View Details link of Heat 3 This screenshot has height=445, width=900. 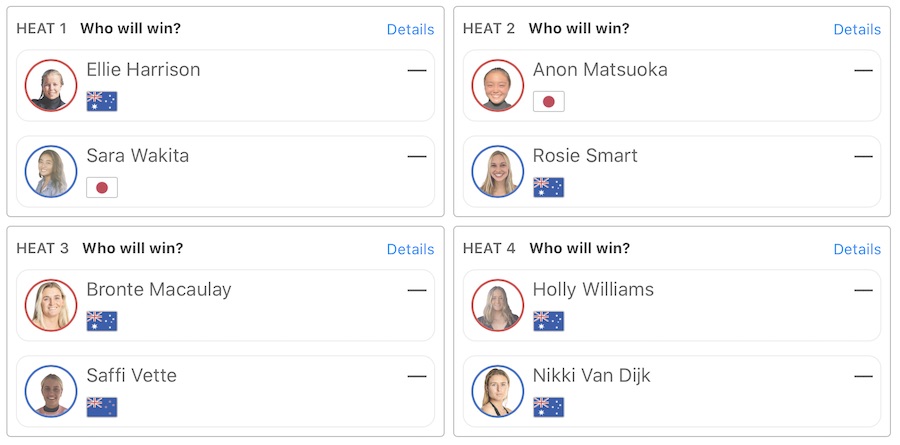pyautogui.click(x=410, y=249)
